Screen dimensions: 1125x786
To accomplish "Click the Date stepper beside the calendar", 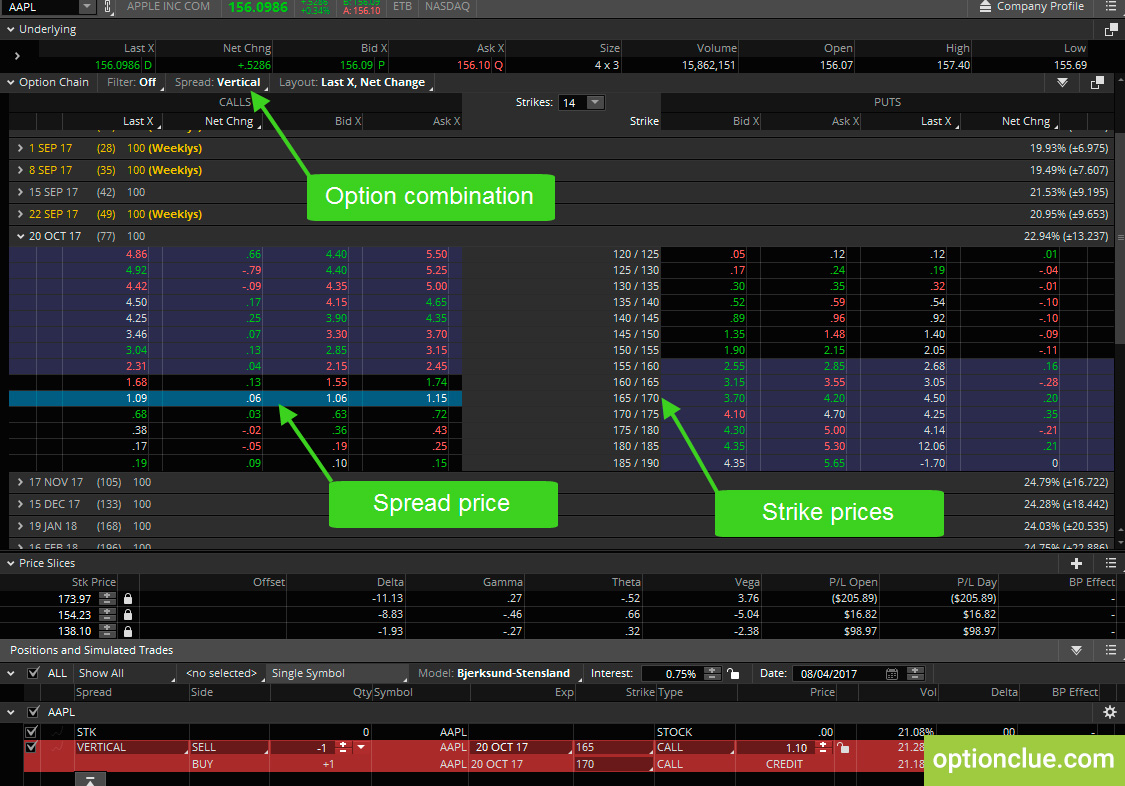I will point(915,673).
